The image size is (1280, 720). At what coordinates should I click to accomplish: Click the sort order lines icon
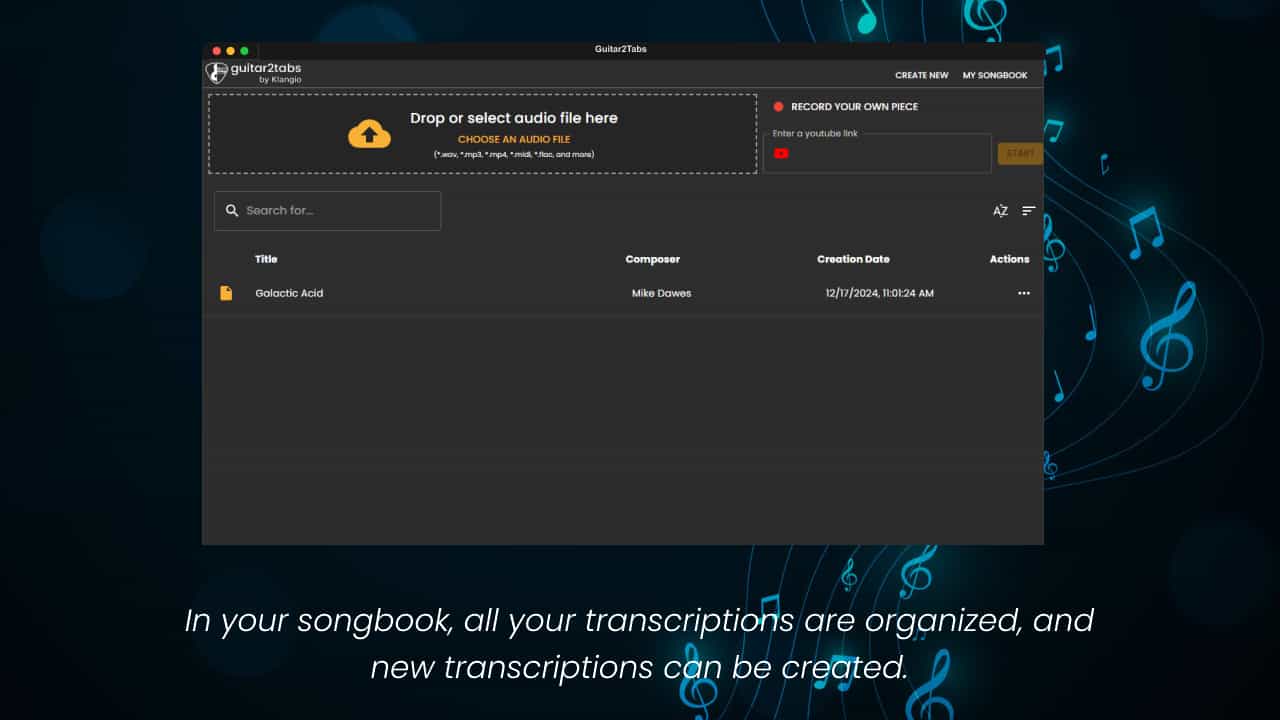[1028, 210]
